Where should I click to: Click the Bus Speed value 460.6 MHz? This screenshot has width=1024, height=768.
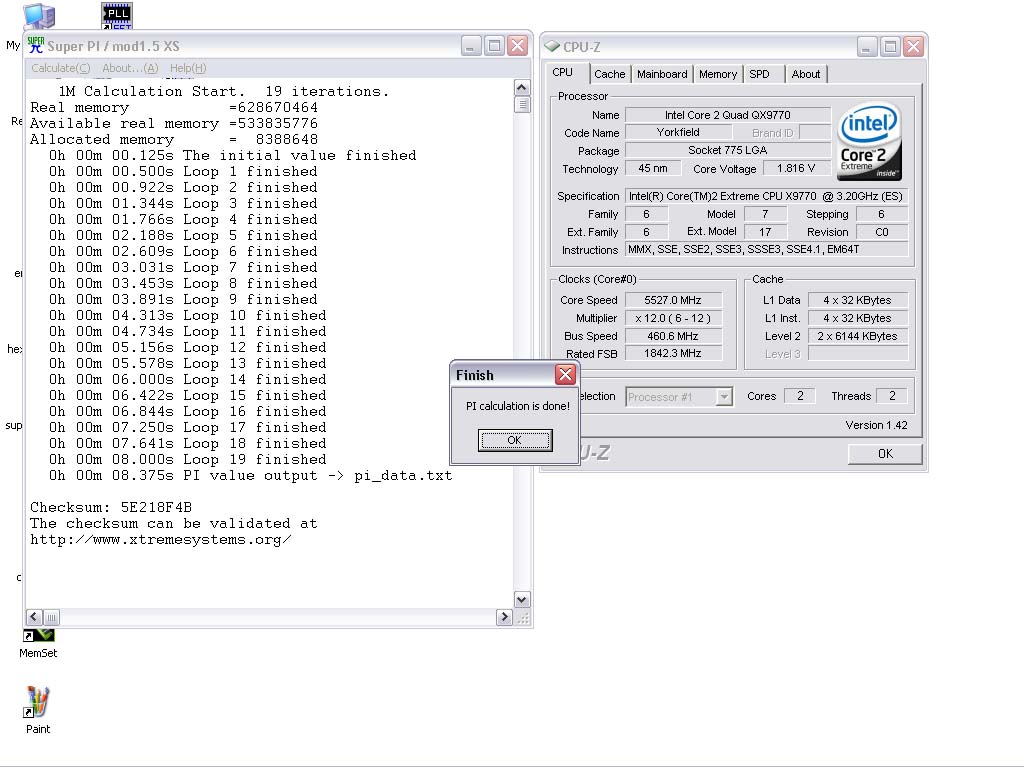[x=673, y=336]
